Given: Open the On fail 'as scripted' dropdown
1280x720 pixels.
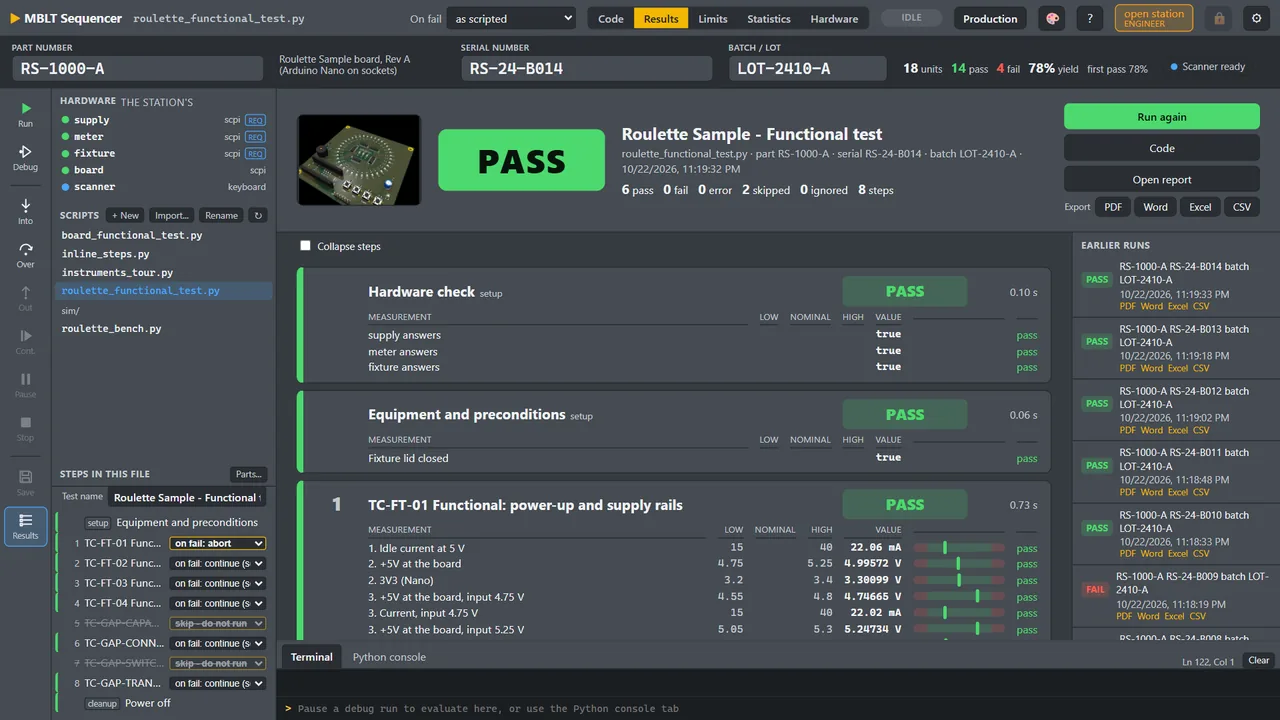Looking at the screenshot, I should pyautogui.click(x=512, y=18).
